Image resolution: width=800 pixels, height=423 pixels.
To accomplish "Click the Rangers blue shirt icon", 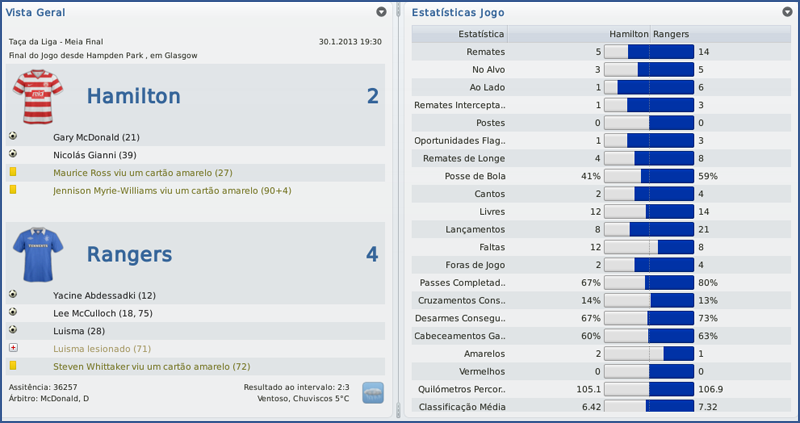I will tap(40, 254).
